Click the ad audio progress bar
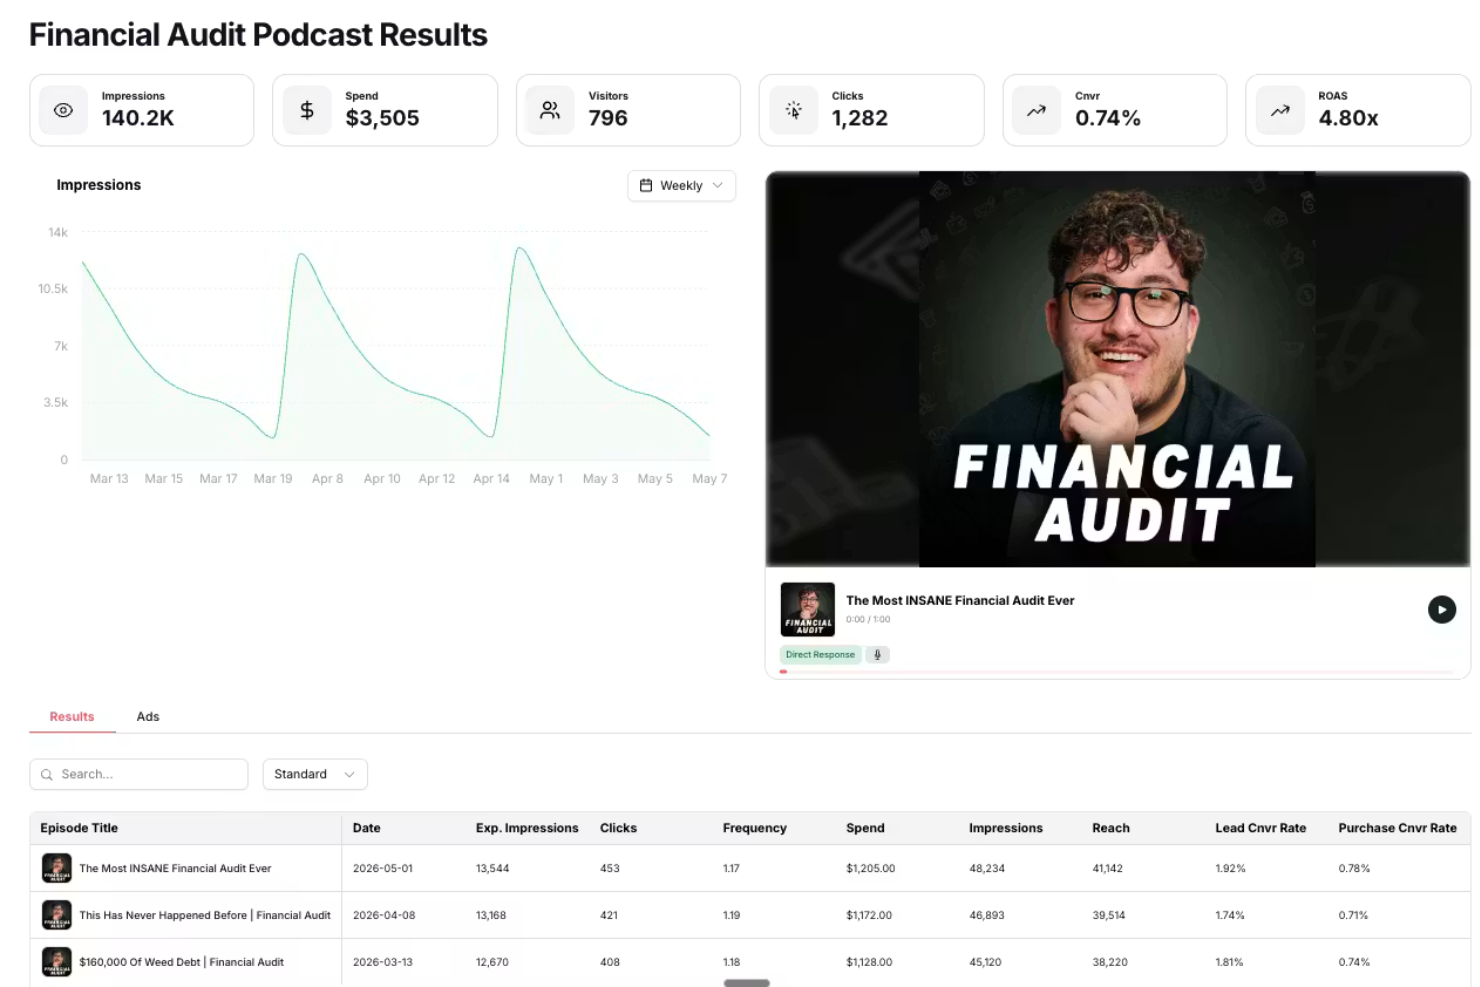 1117,672
